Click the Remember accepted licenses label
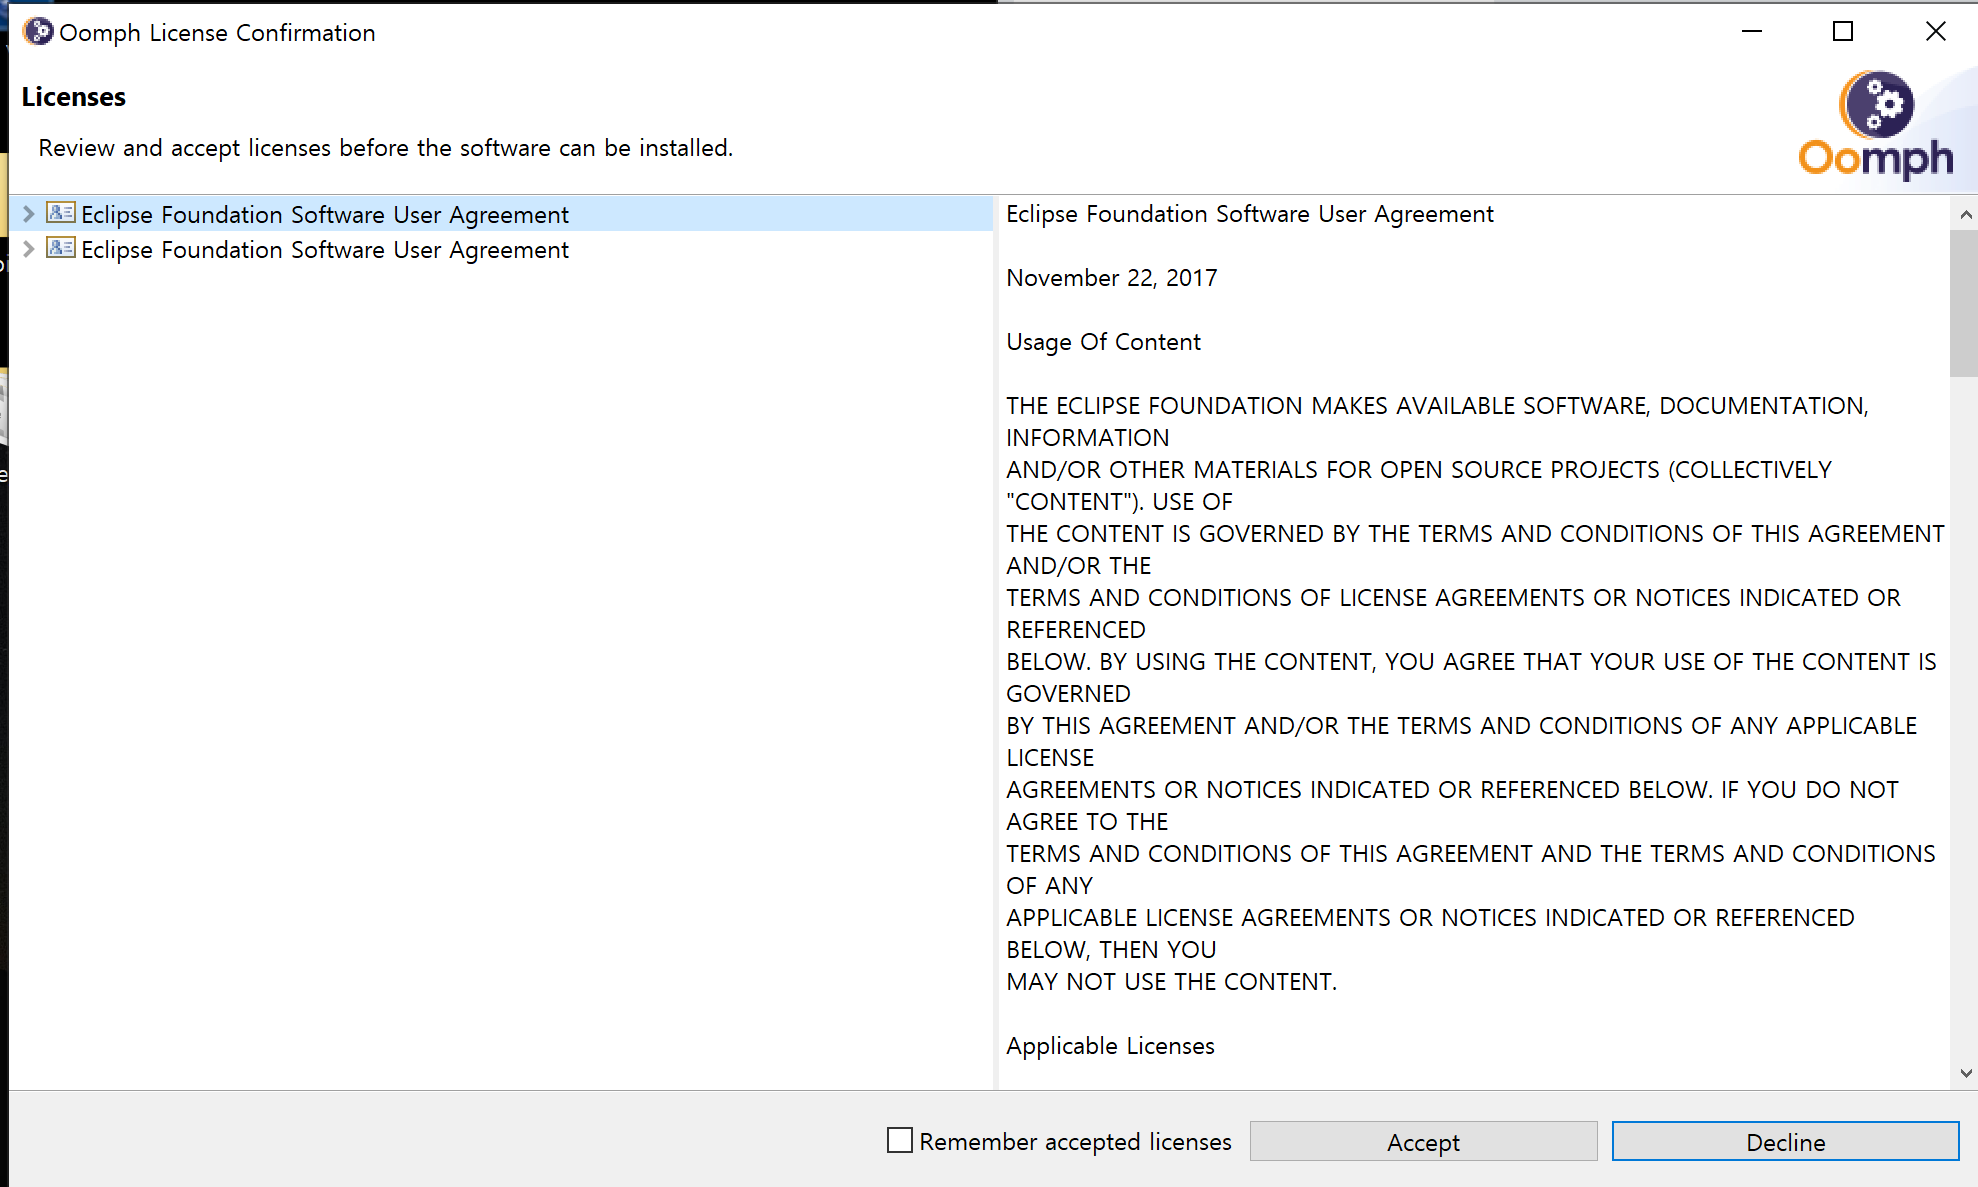This screenshot has width=1978, height=1187. [x=1075, y=1141]
